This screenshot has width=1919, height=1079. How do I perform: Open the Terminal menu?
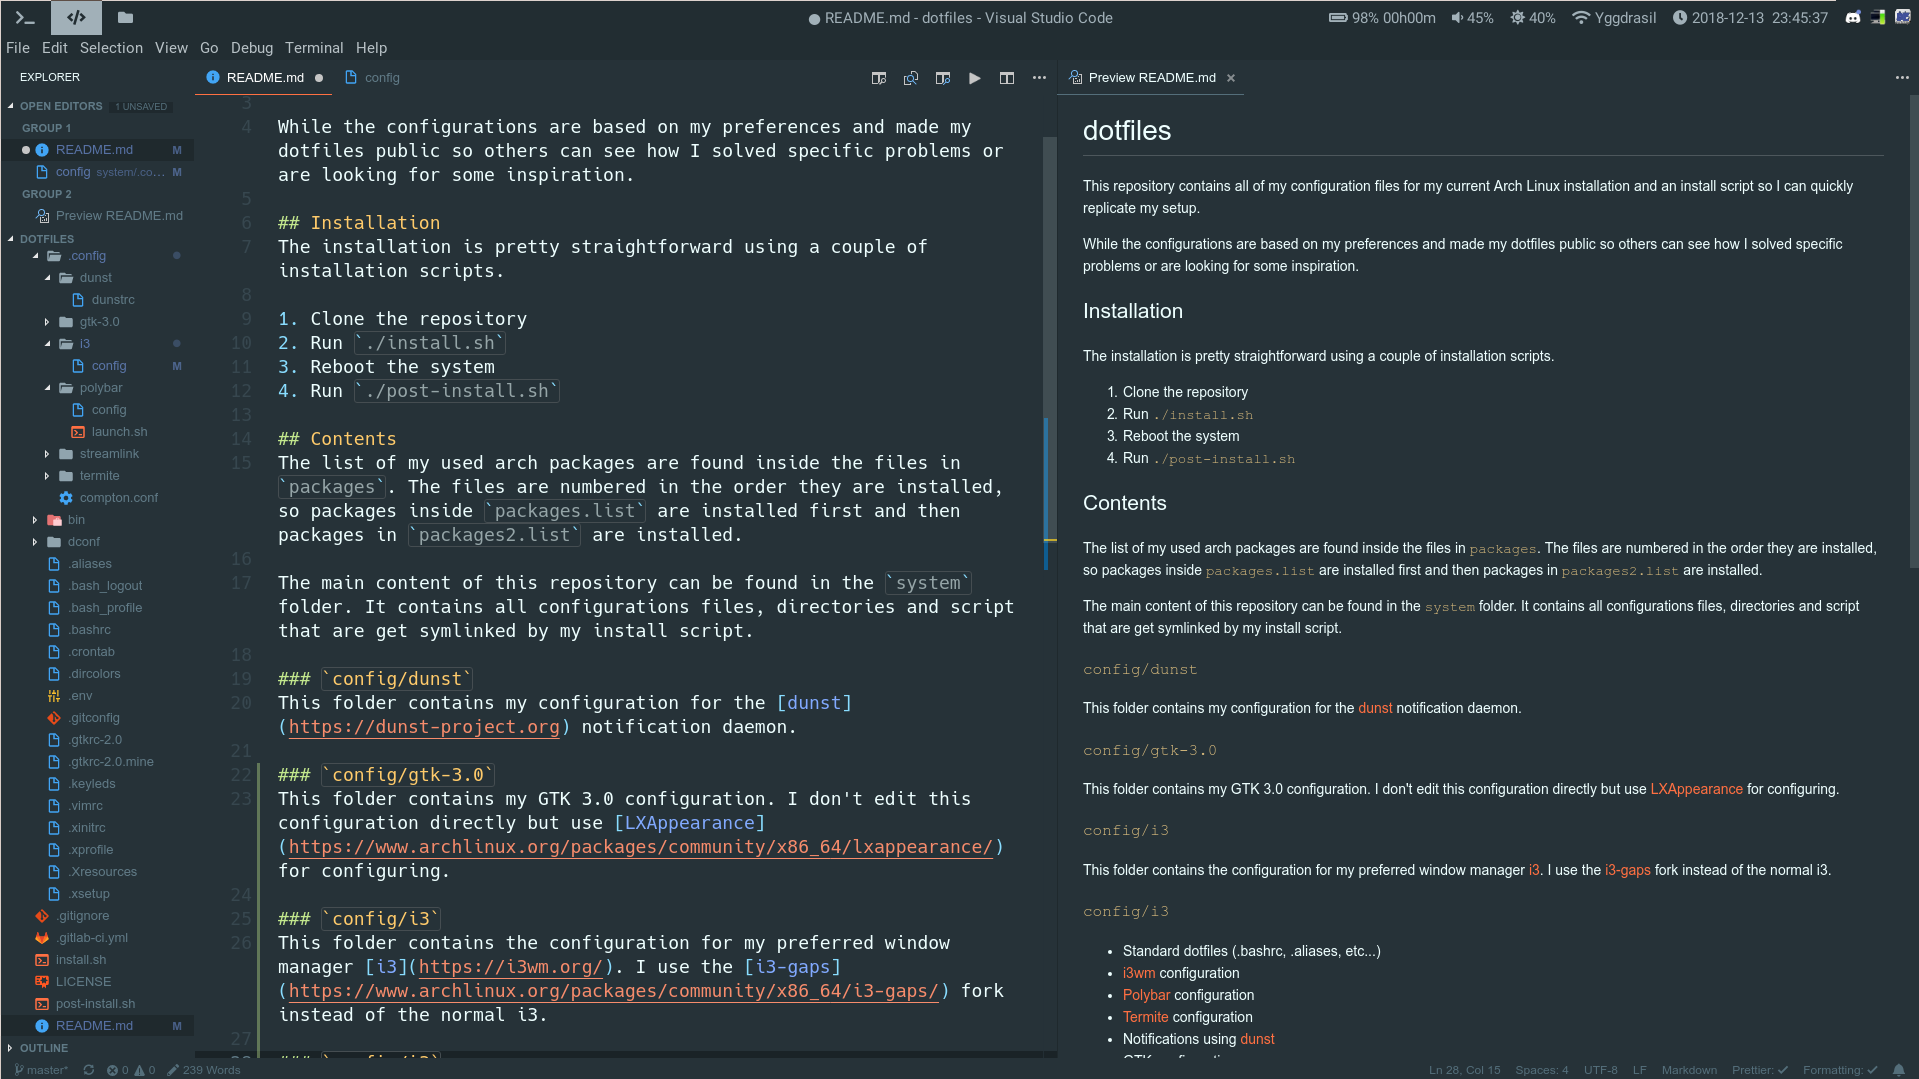point(314,48)
